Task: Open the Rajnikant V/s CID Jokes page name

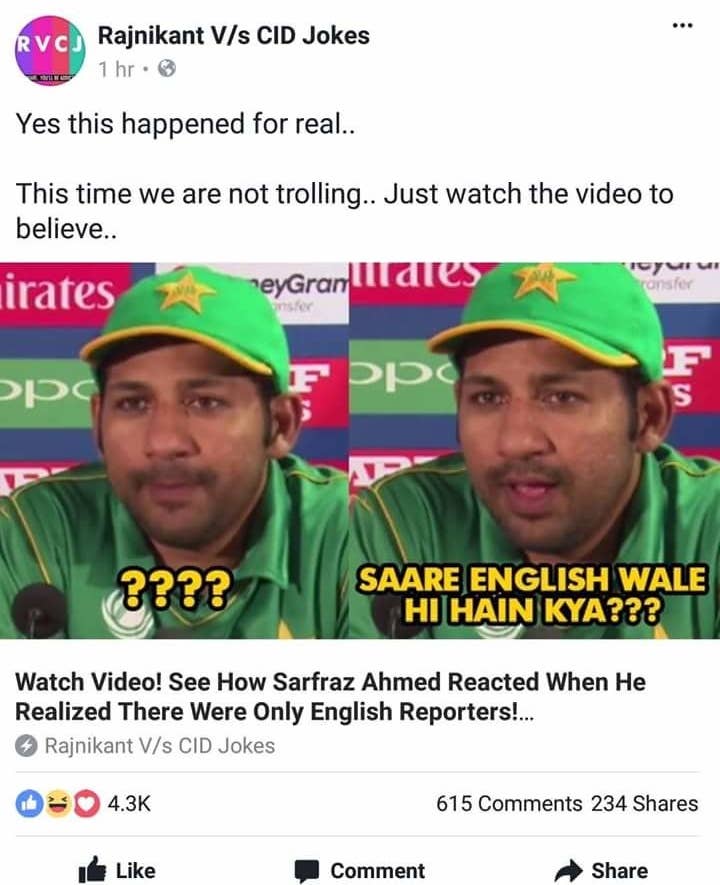Action: (x=234, y=36)
